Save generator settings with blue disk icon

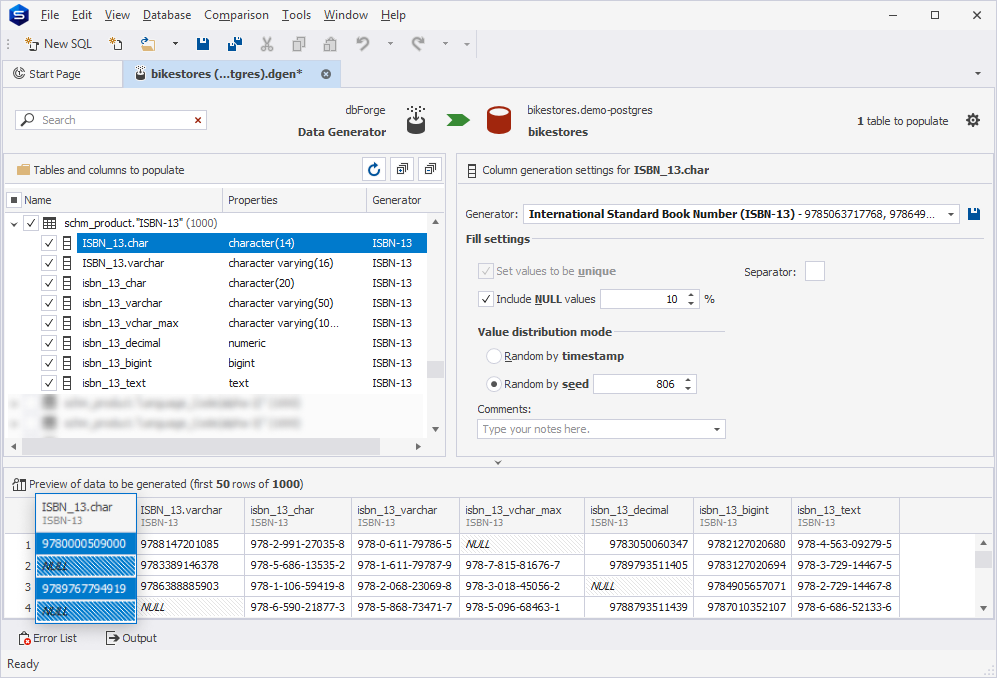[973, 214]
